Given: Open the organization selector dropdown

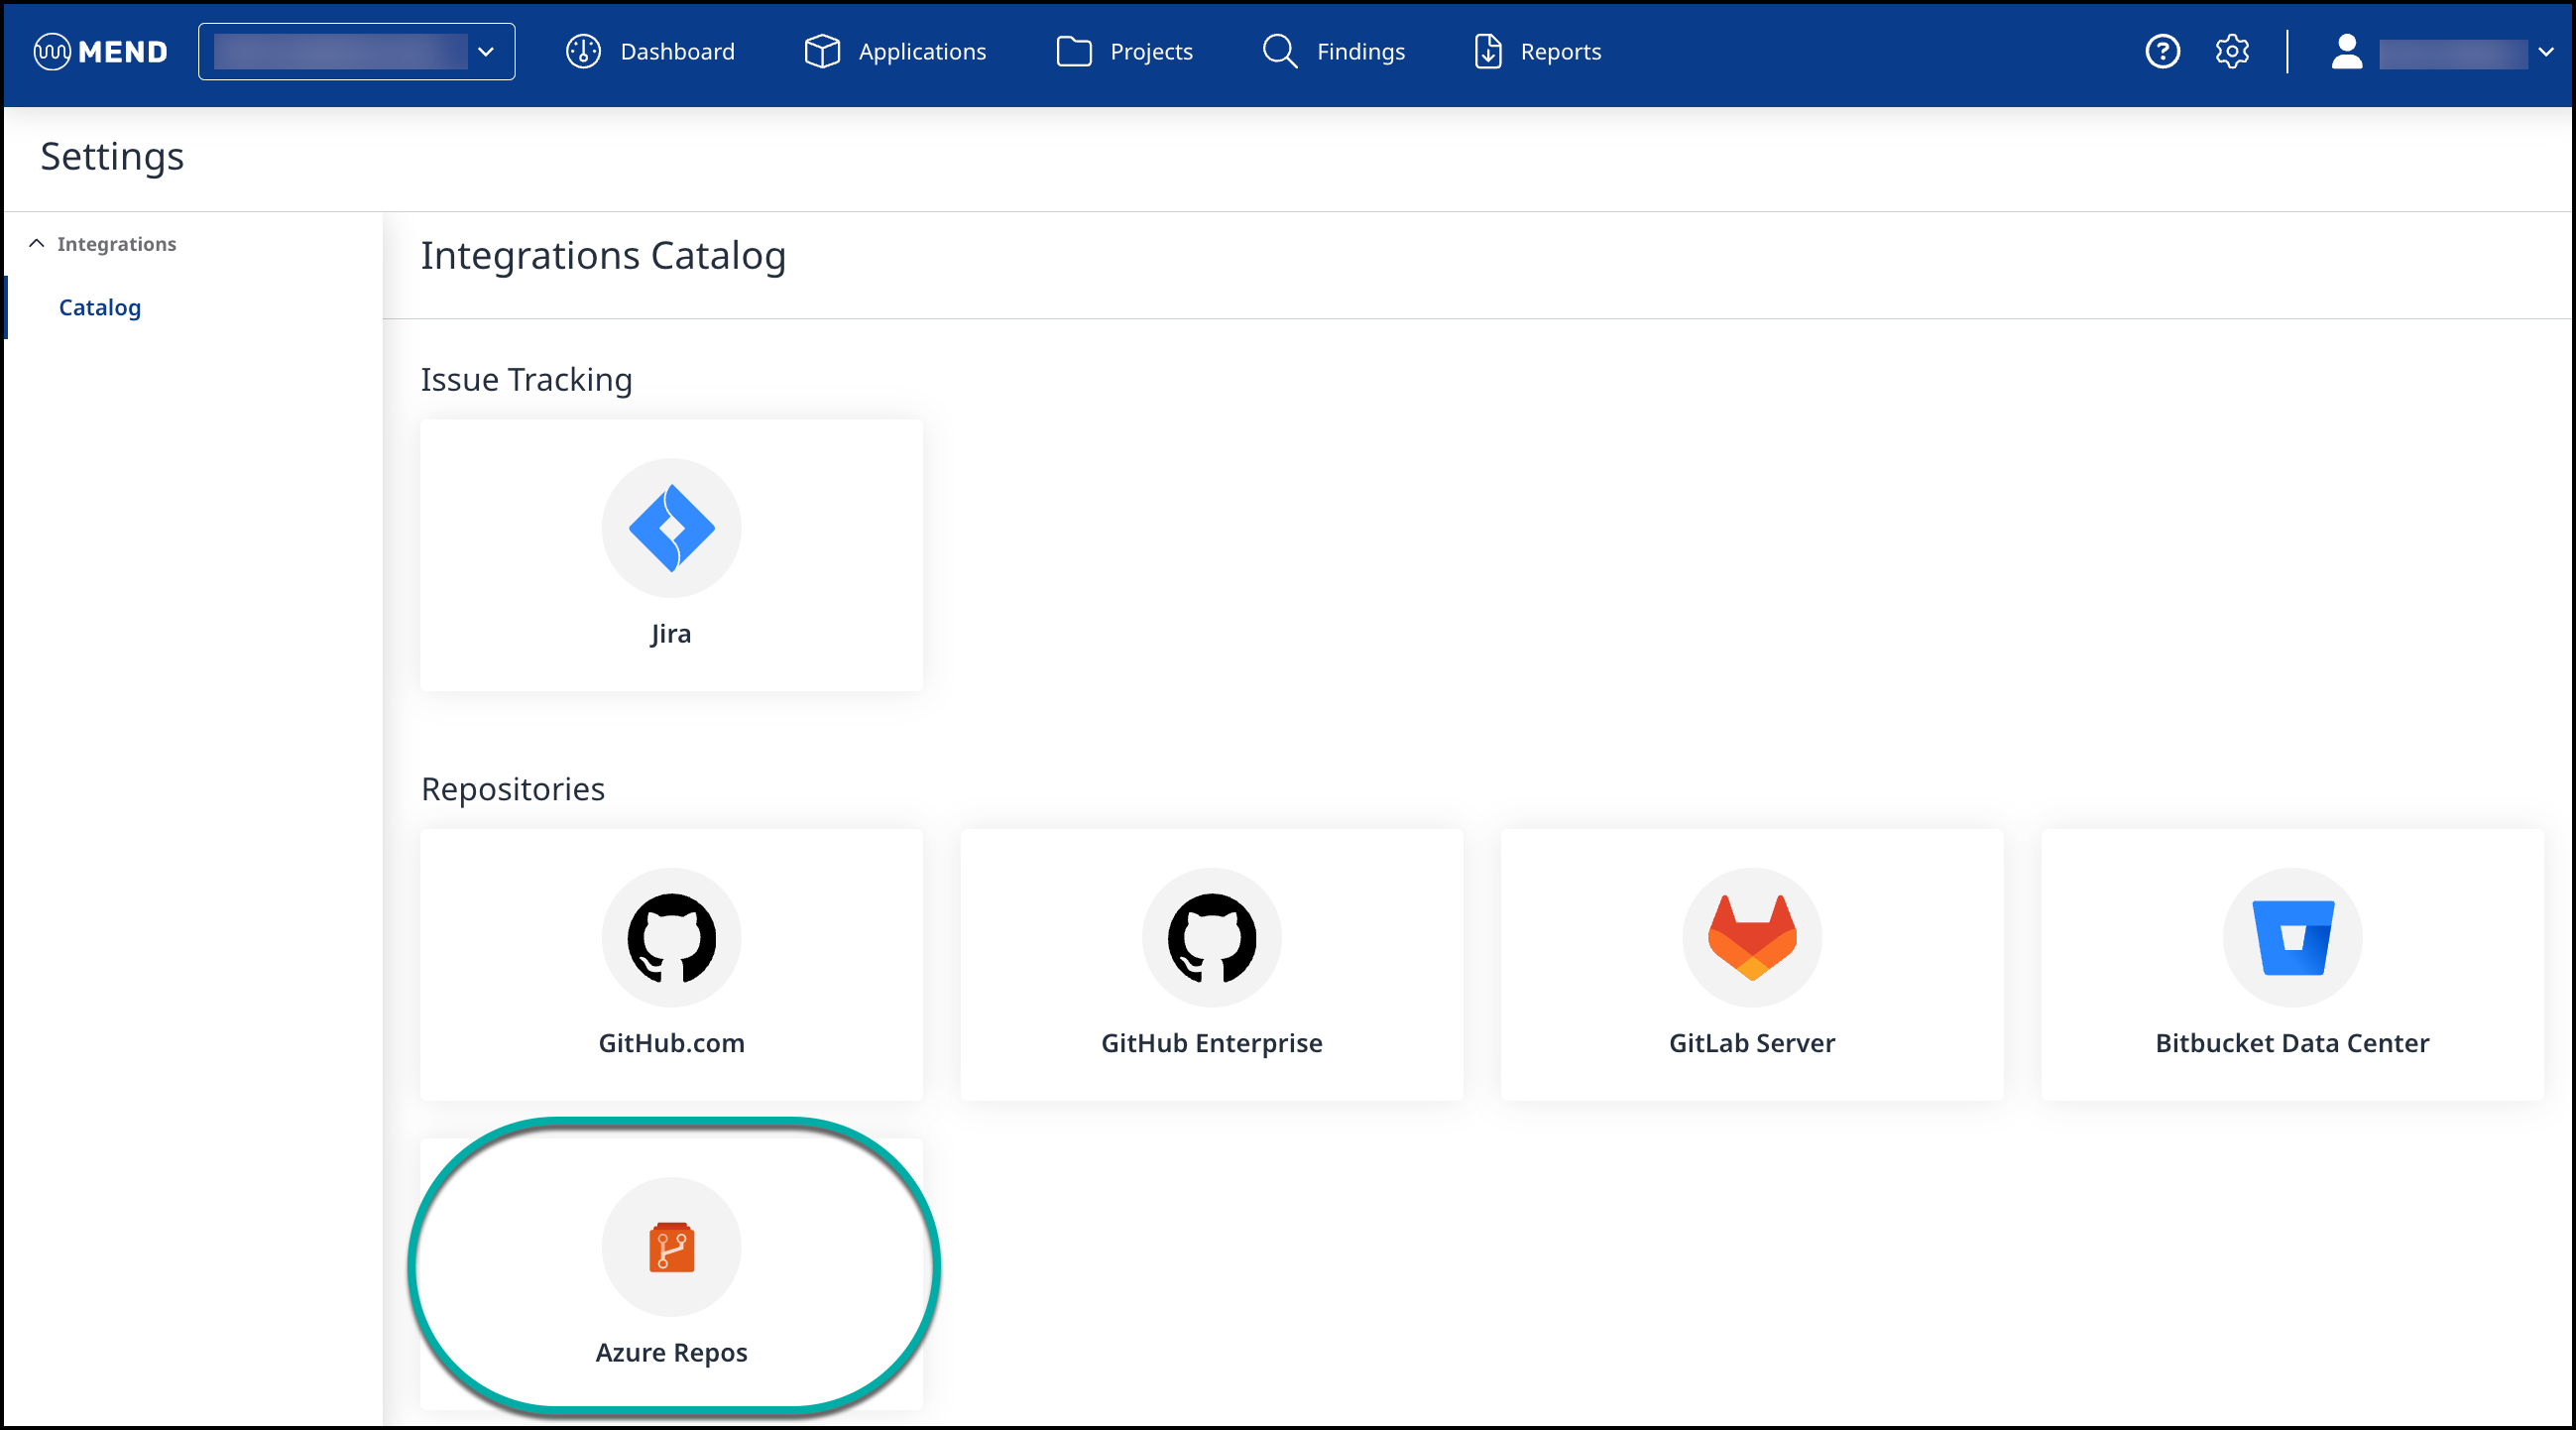Looking at the screenshot, I should [x=356, y=52].
